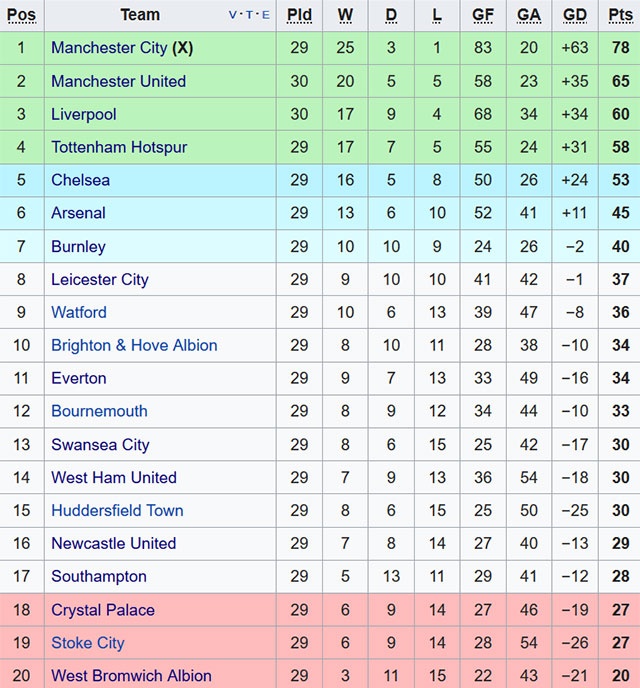Image resolution: width=640 pixels, height=688 pixels.
Task: Open the West Bromwich Albion link
Action: point(131,676)
